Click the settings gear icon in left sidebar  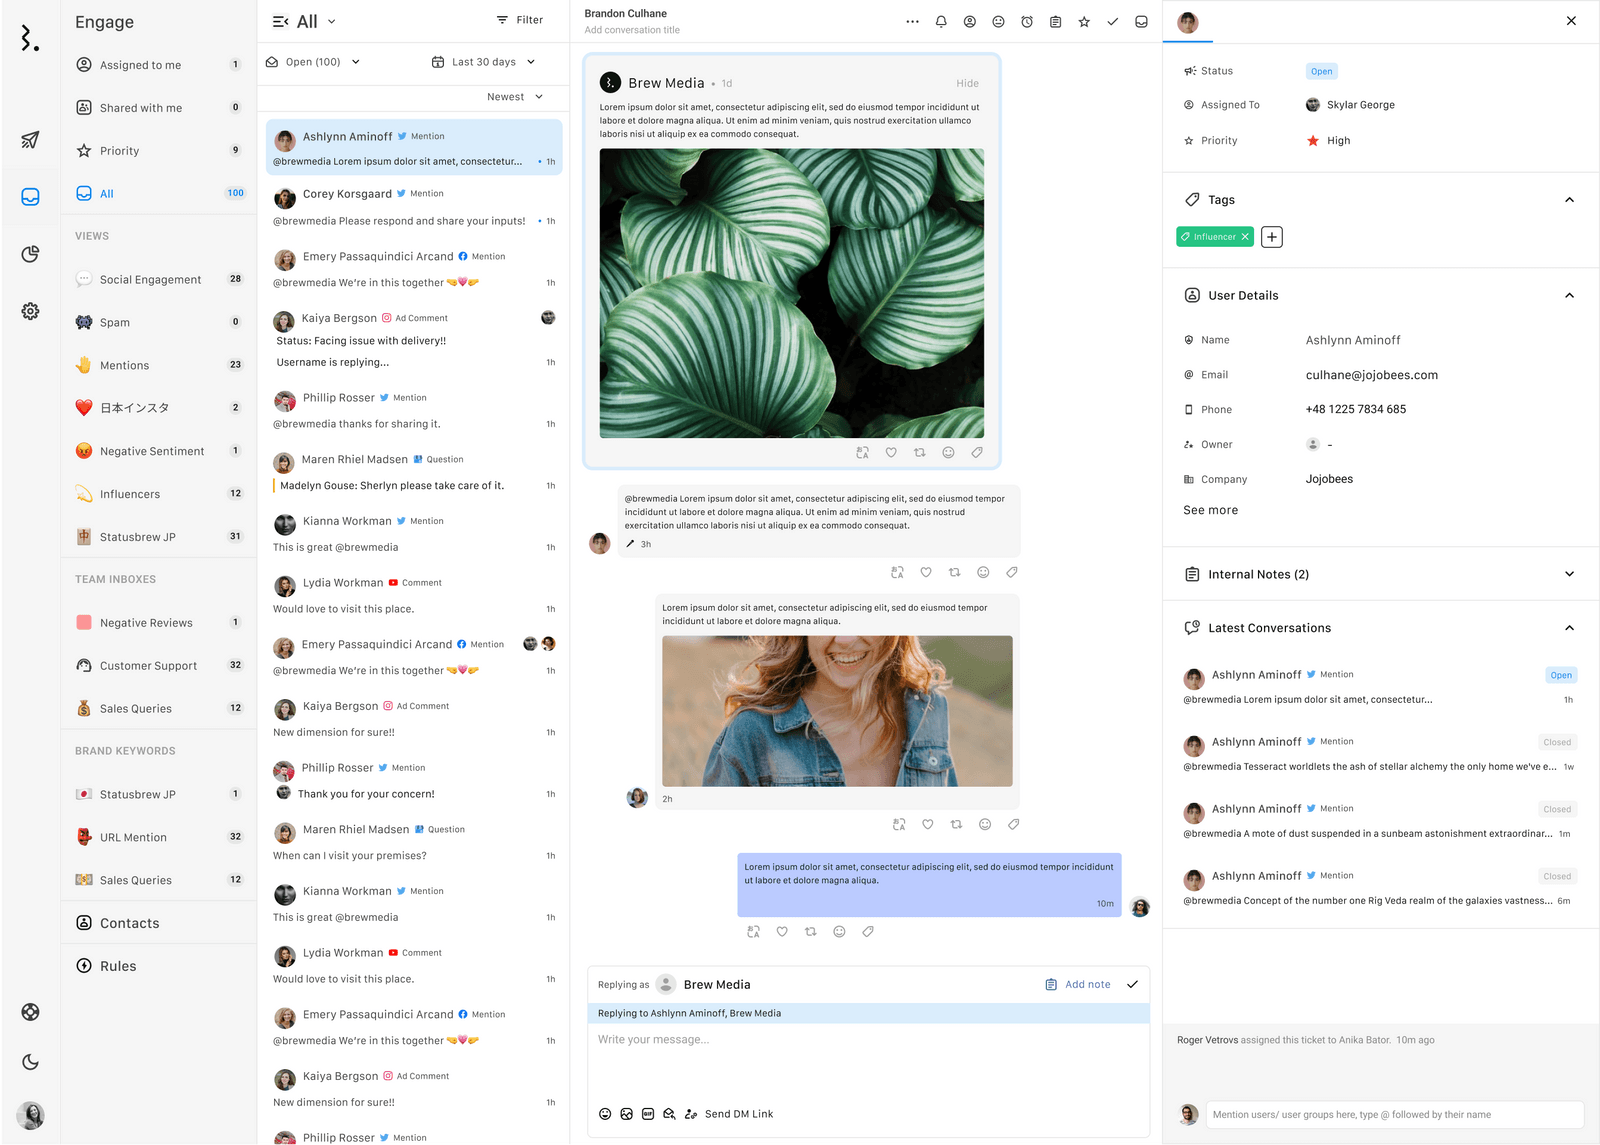30,311
